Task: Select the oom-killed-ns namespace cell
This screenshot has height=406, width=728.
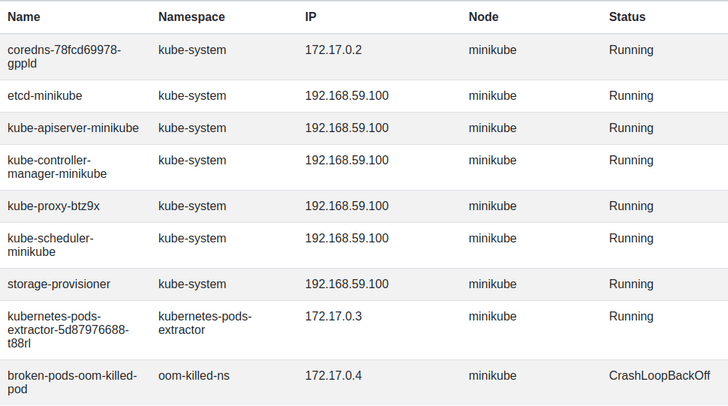Action: (x=194, y=376)
